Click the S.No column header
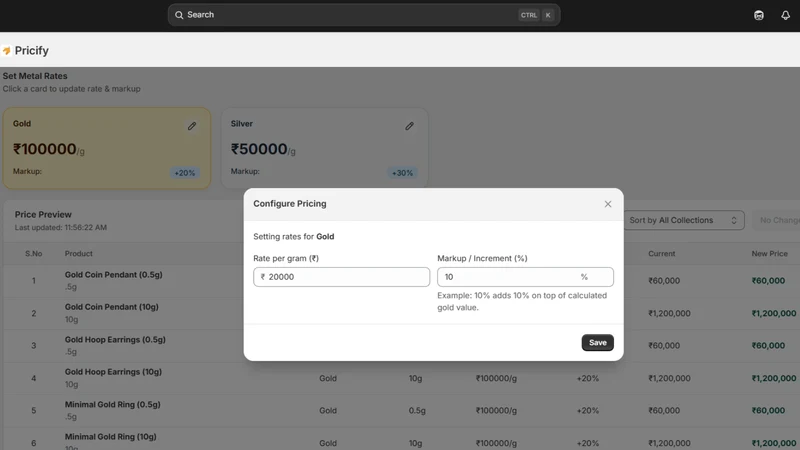 pyautogui.click(x=34, y=254)
